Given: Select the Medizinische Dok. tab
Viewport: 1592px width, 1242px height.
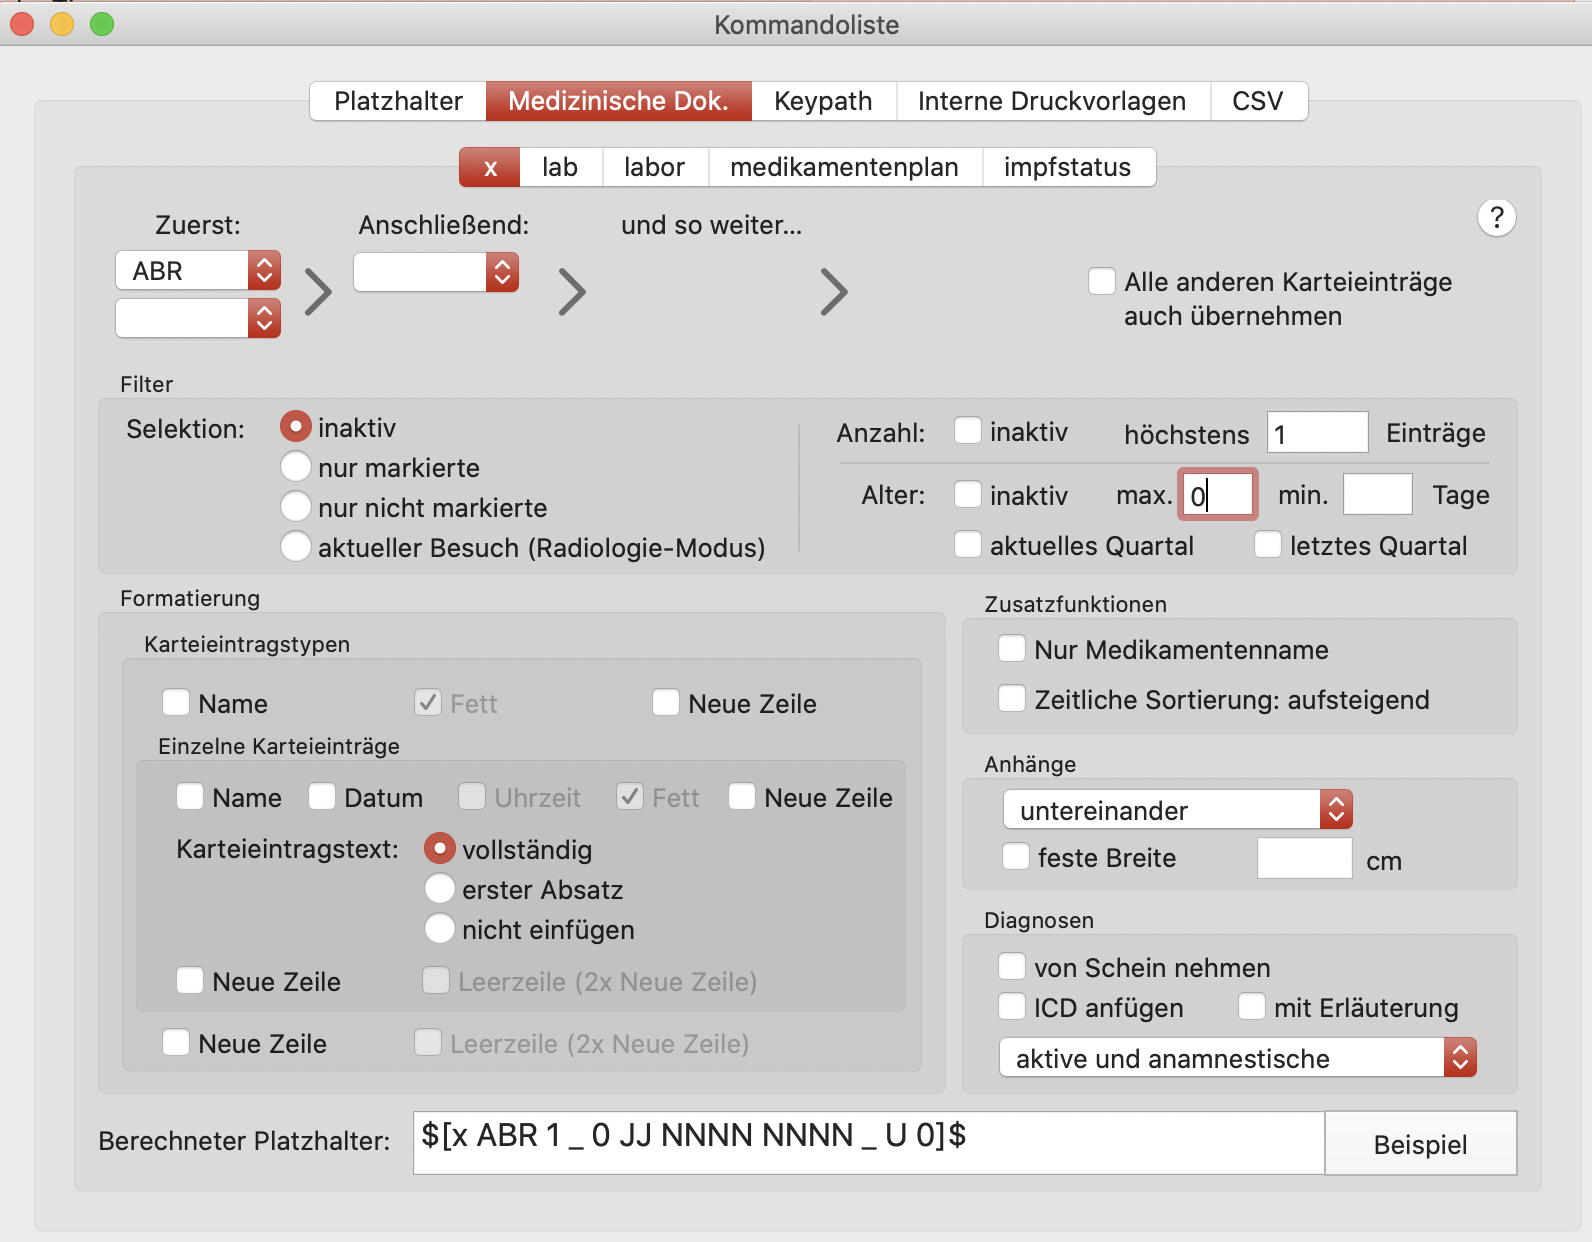Looking at the screenshot, I should [618, 101].
